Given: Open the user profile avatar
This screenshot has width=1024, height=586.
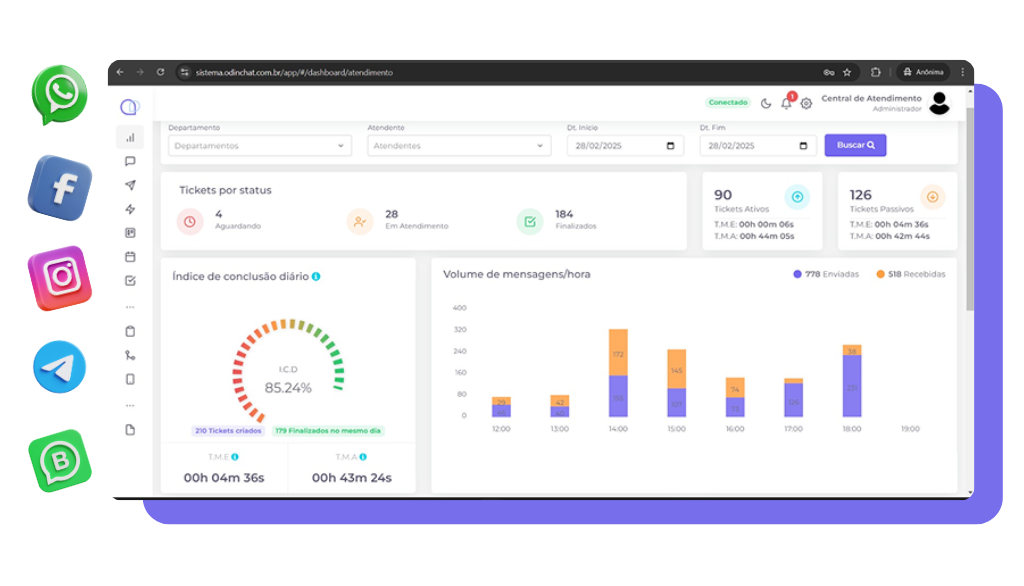Looking at the screenshot, I should (939, 103).
